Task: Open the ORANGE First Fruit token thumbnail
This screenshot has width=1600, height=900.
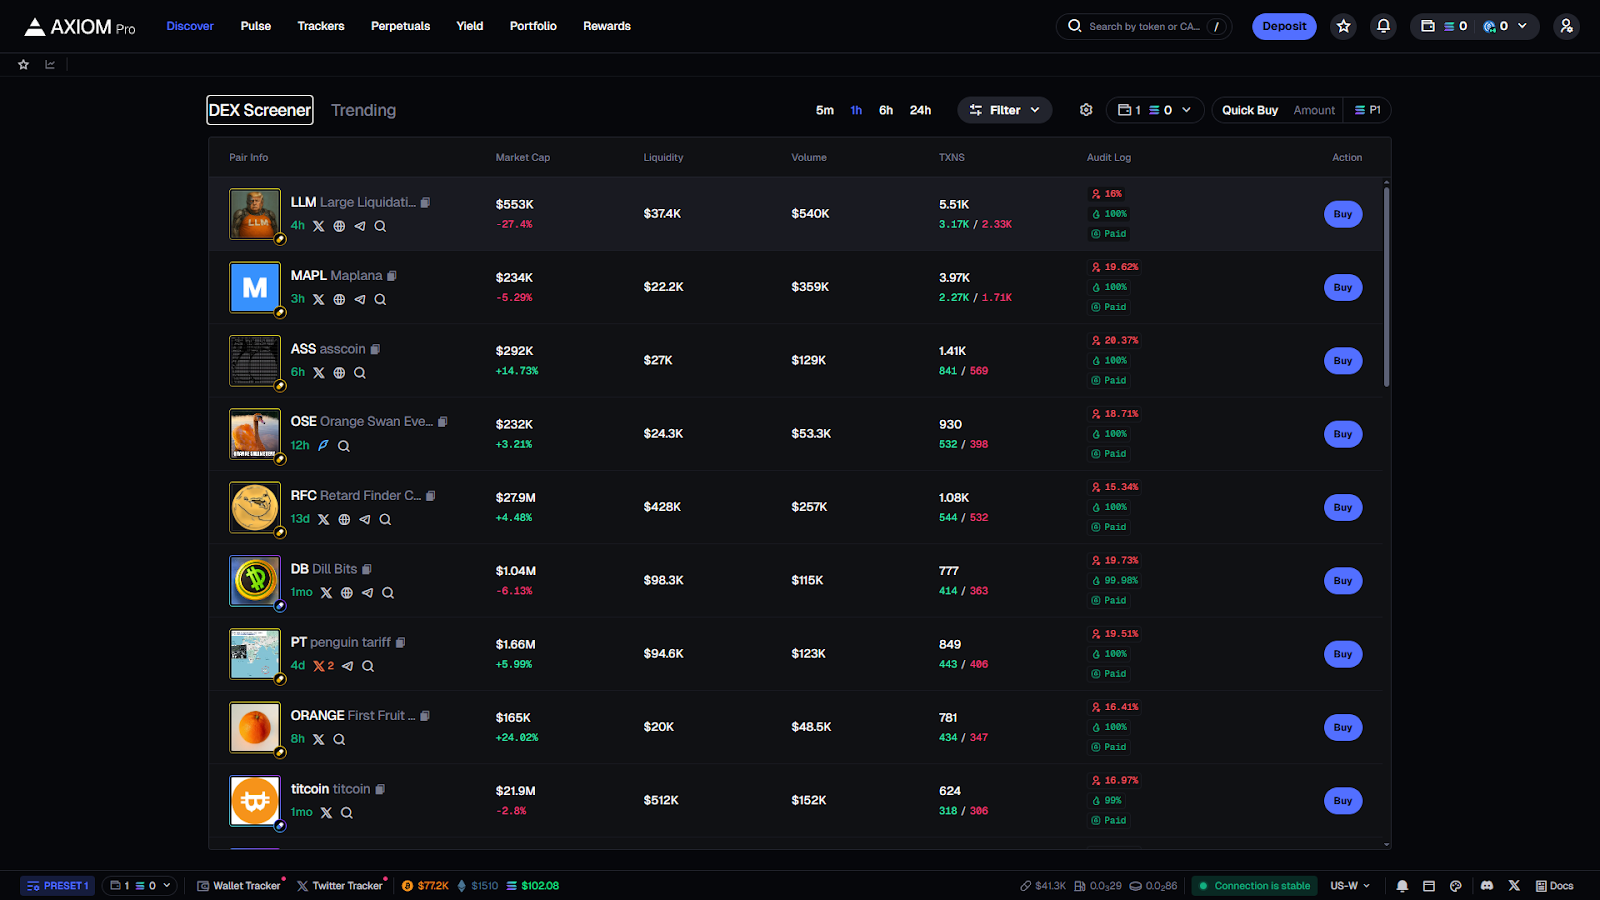Action: click(255, 727)
